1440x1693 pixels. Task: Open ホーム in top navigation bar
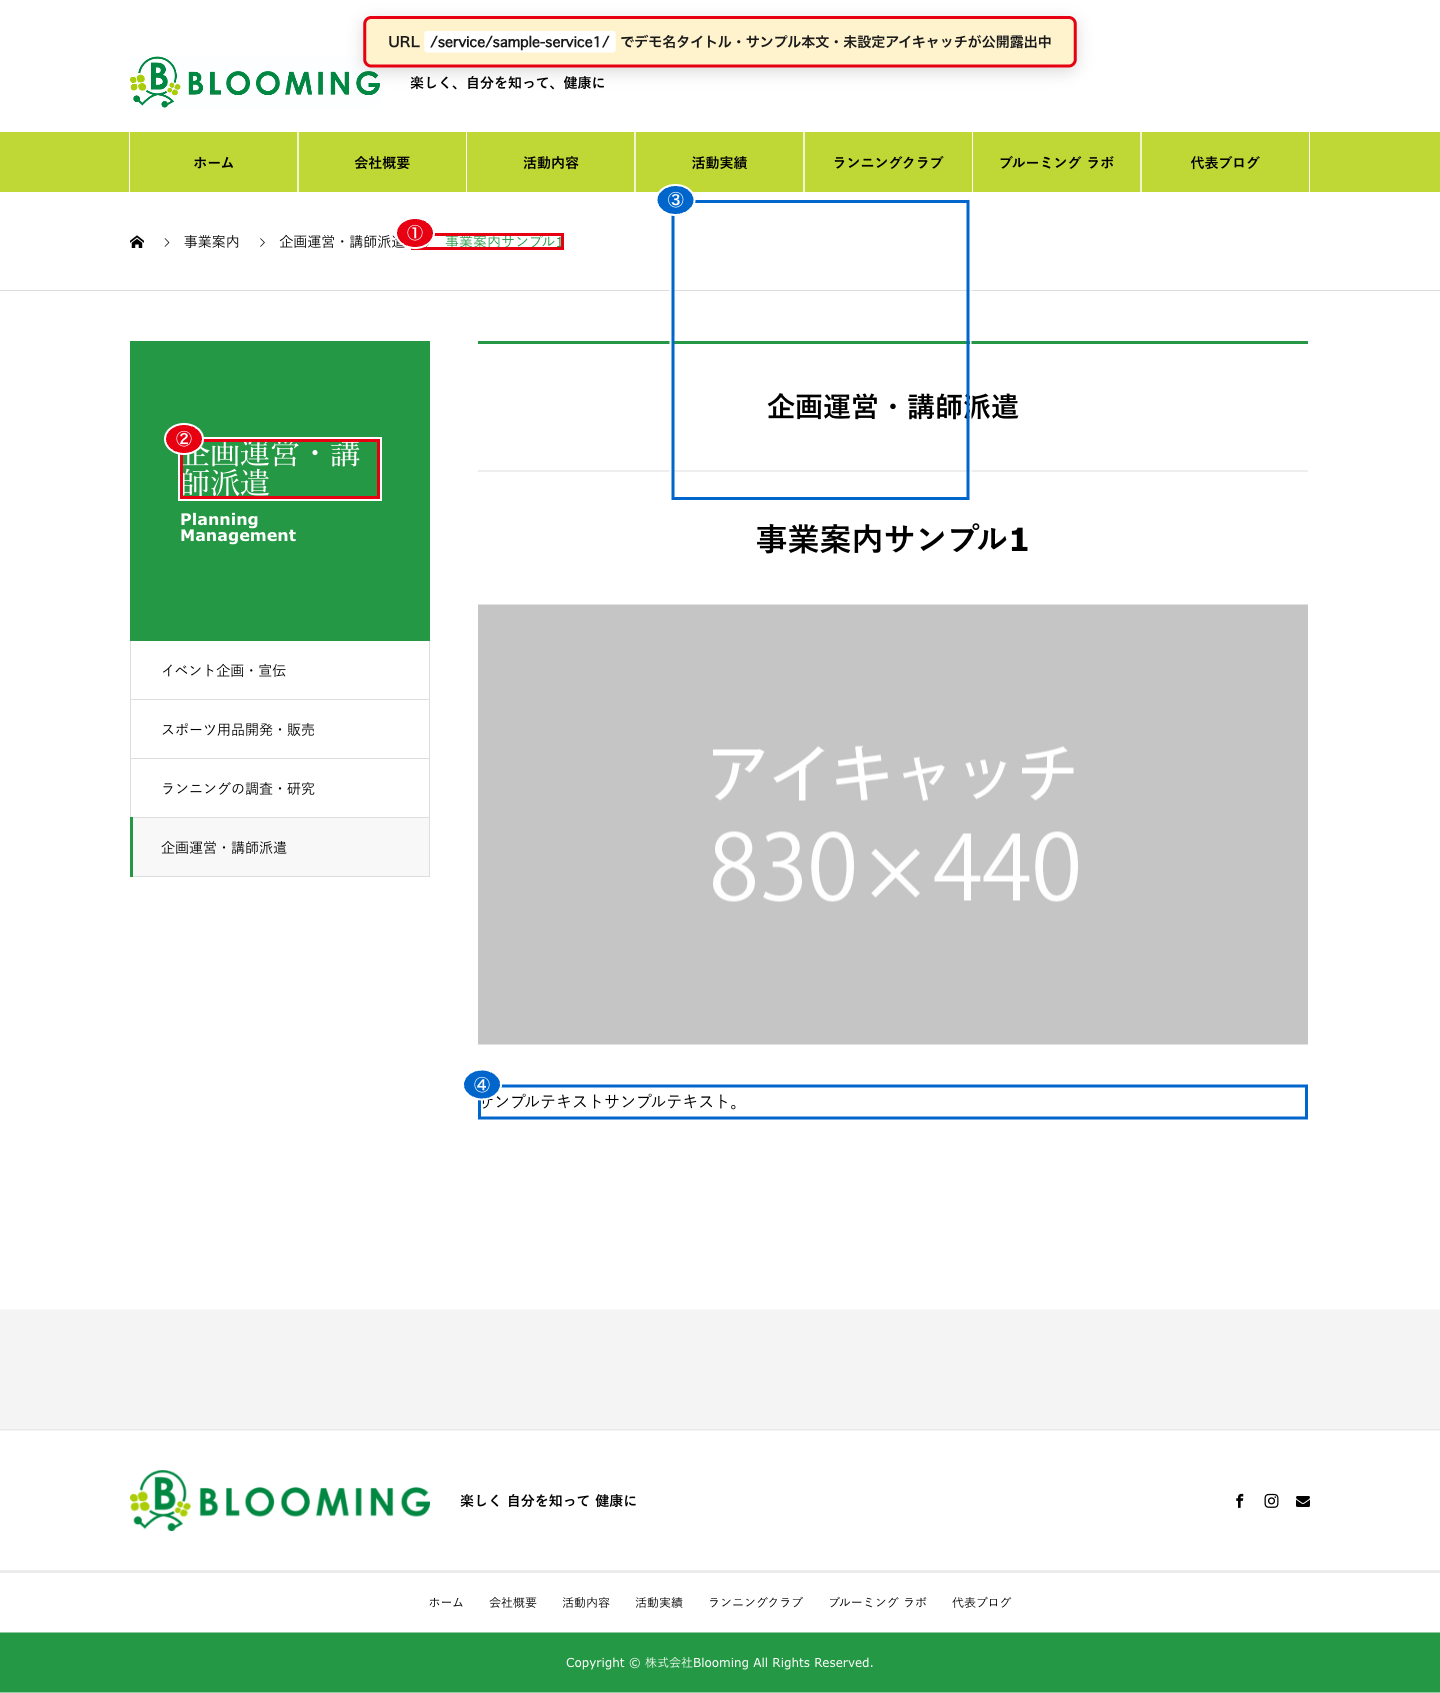[x=214, y=162]
